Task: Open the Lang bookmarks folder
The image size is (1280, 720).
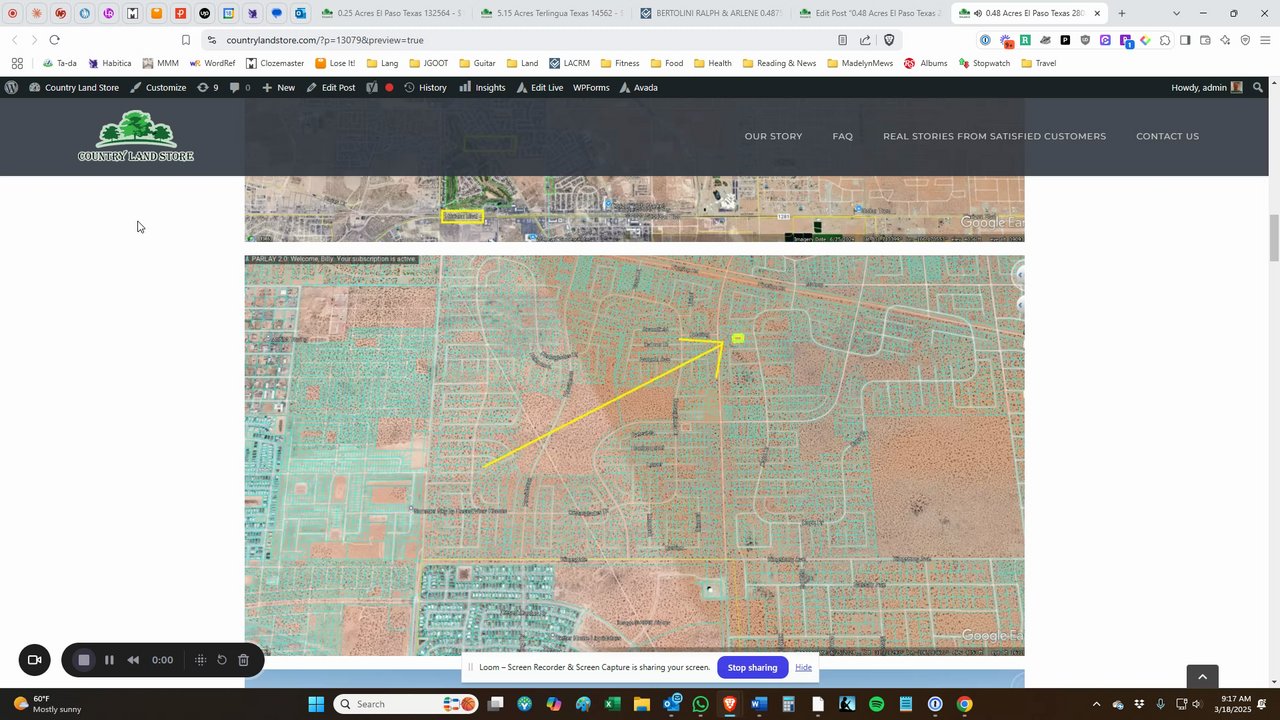Action: point(382,63)
